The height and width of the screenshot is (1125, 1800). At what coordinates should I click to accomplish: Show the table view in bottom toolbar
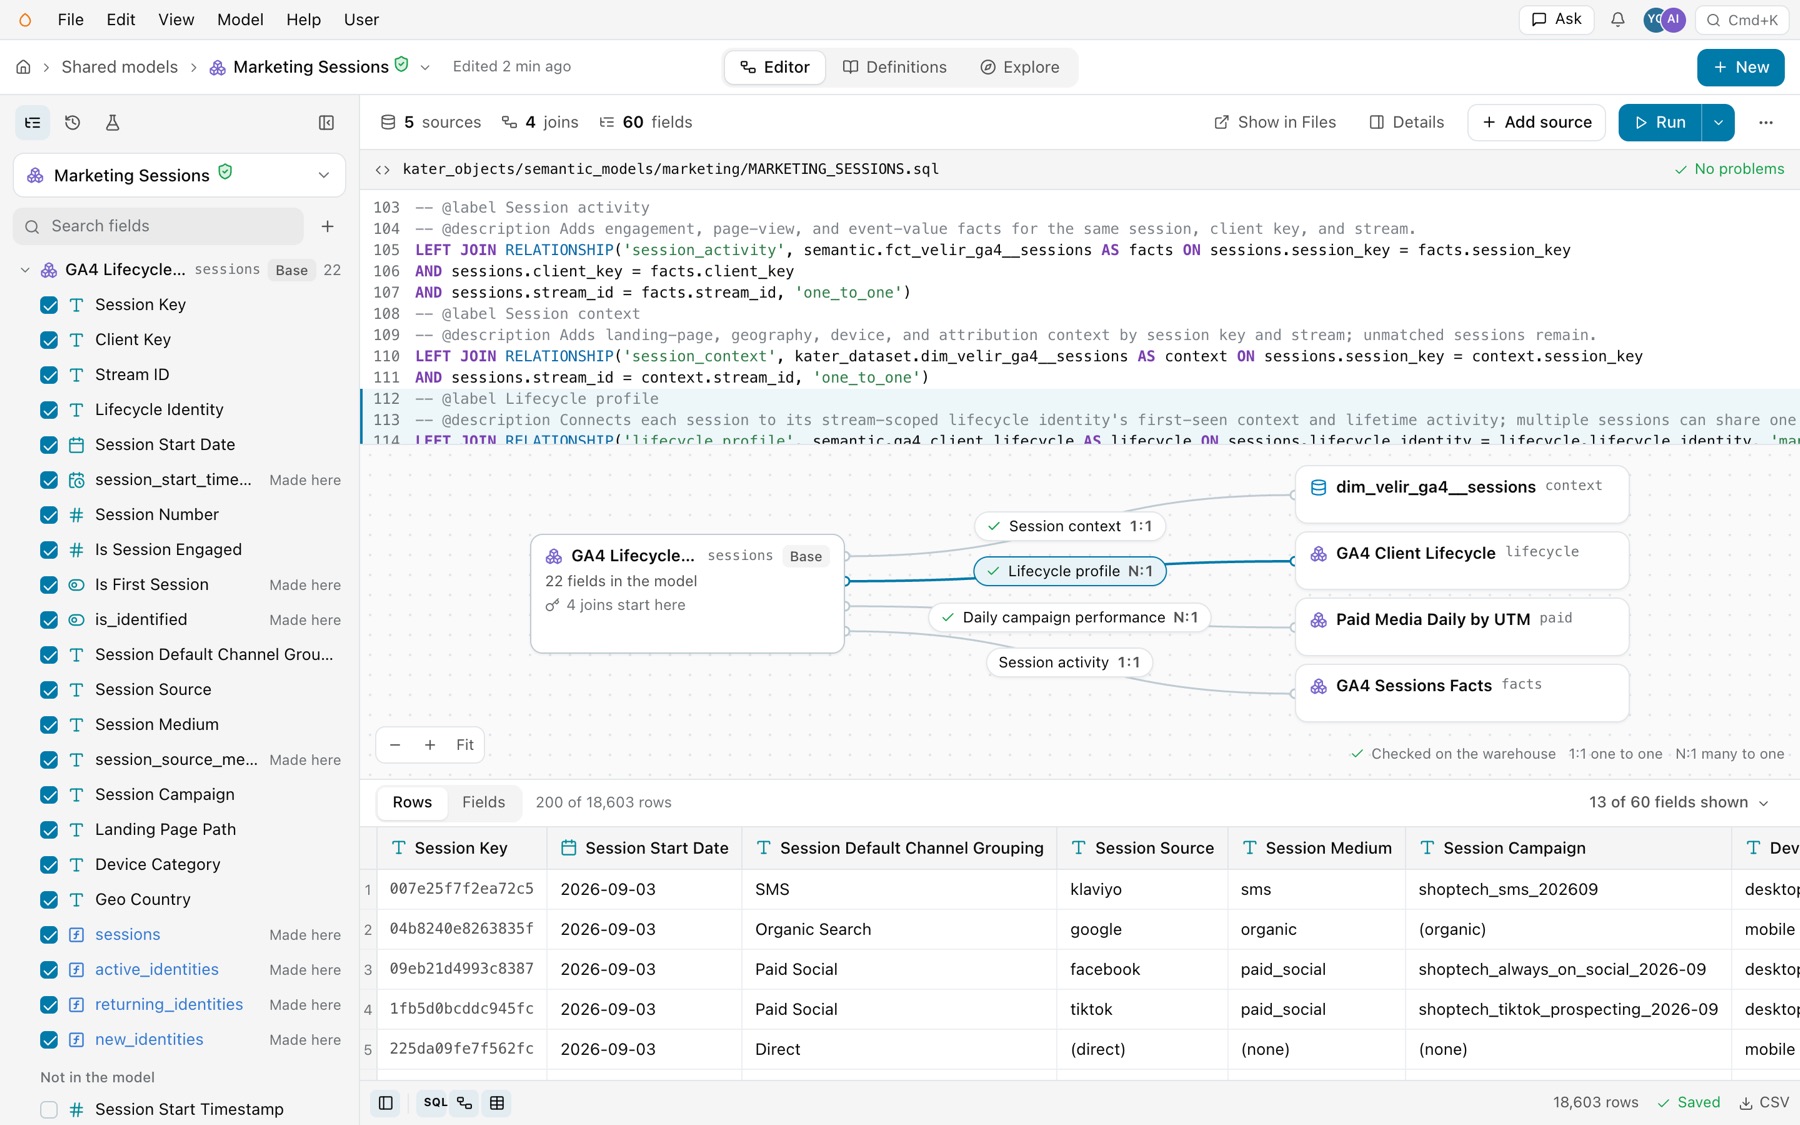(x=497, y=1103)
